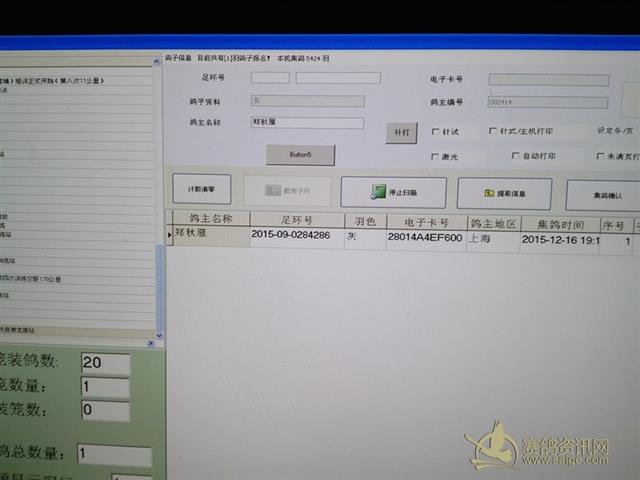Select the electronic card cell 28014A4EF600
This screenshot has height=480, width=640.
425,238
